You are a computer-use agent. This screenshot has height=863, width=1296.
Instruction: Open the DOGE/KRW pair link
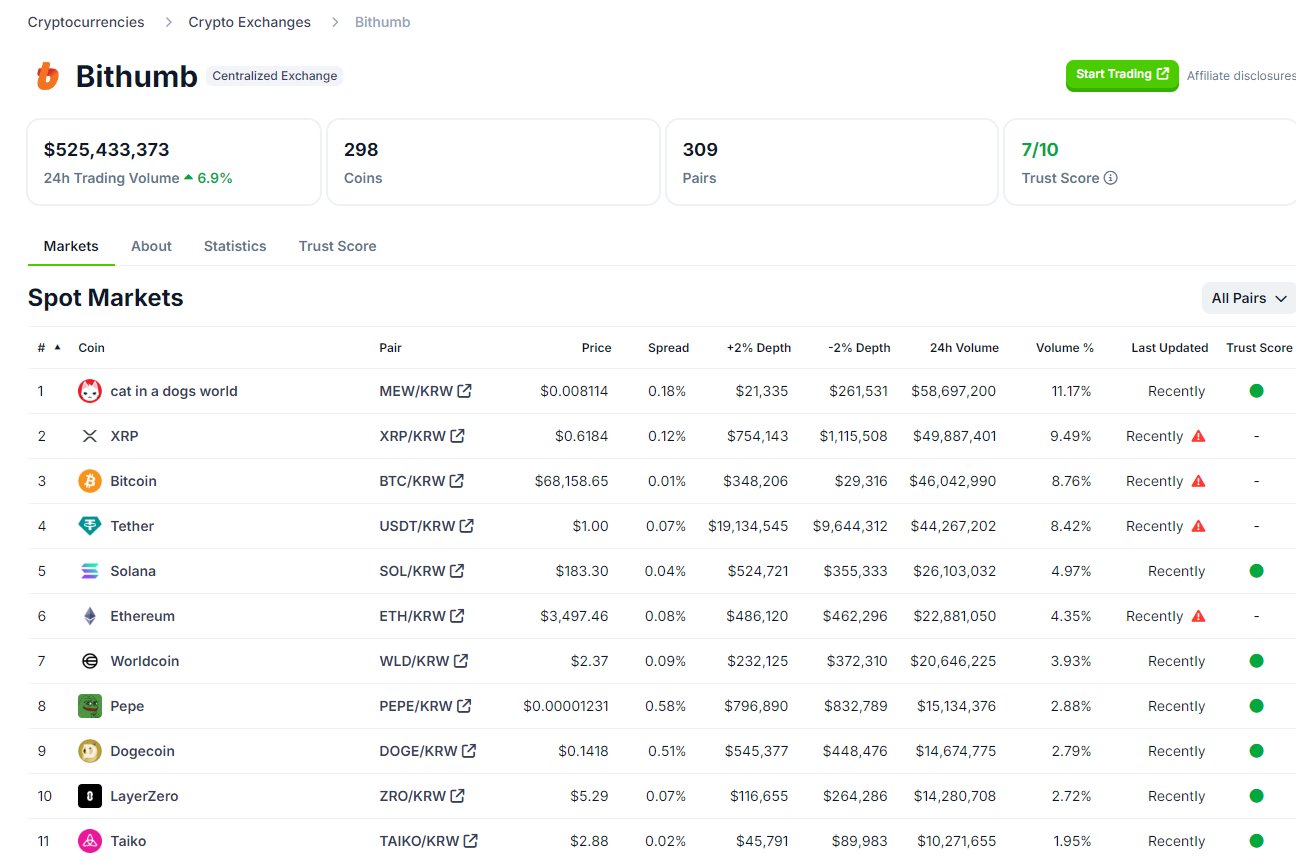coord(428,751)
